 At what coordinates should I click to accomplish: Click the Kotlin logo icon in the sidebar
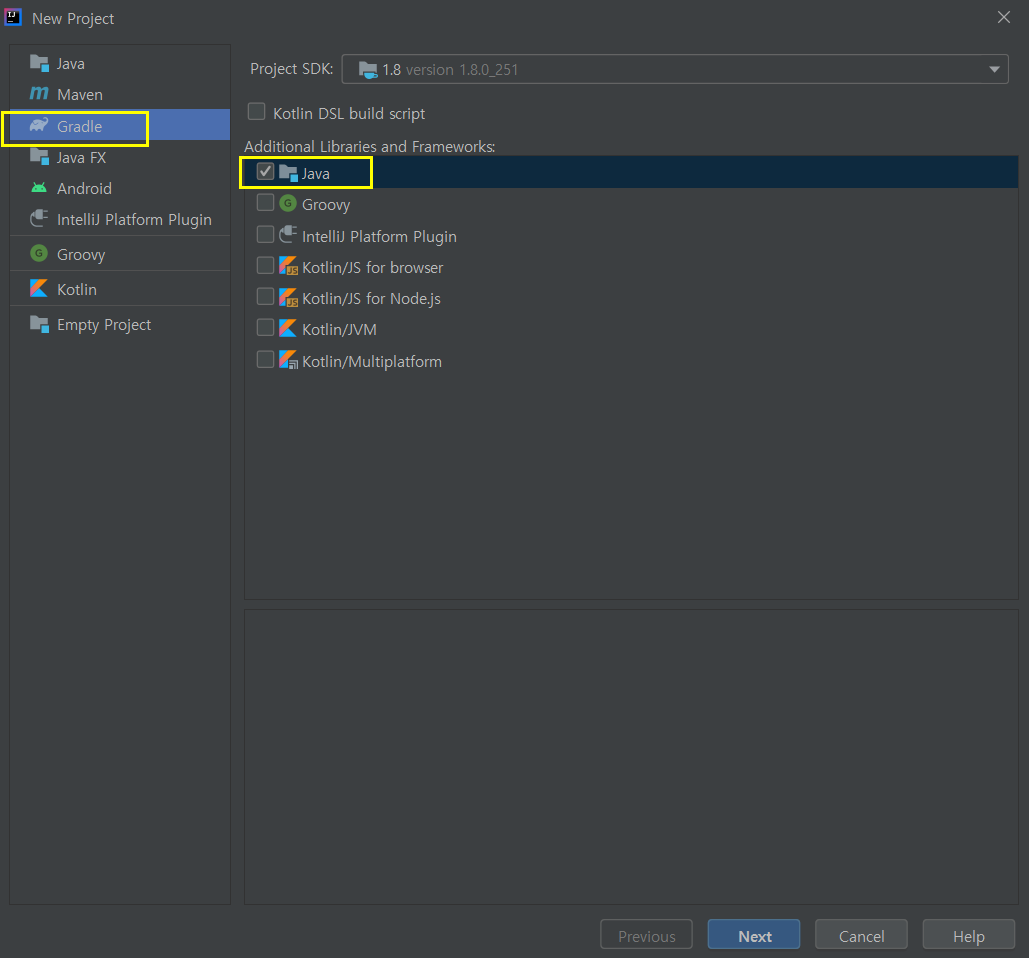(x=39, y=288)
